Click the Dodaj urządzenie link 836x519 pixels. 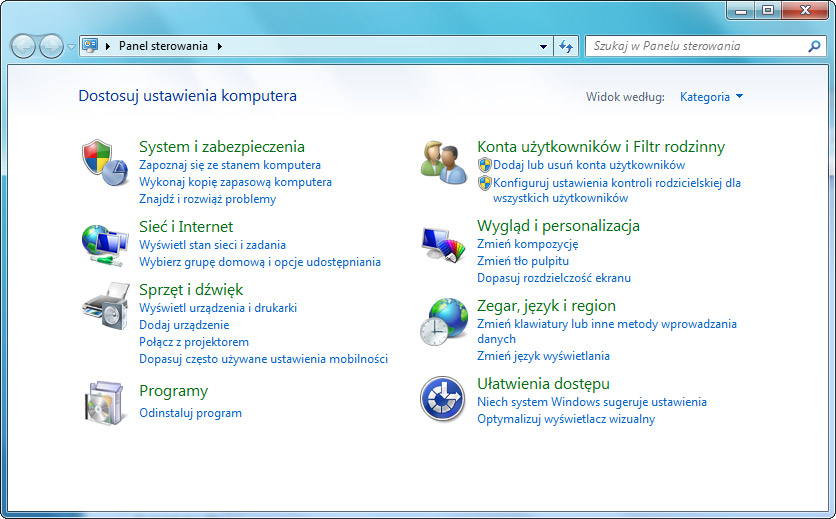pos(184,325)
